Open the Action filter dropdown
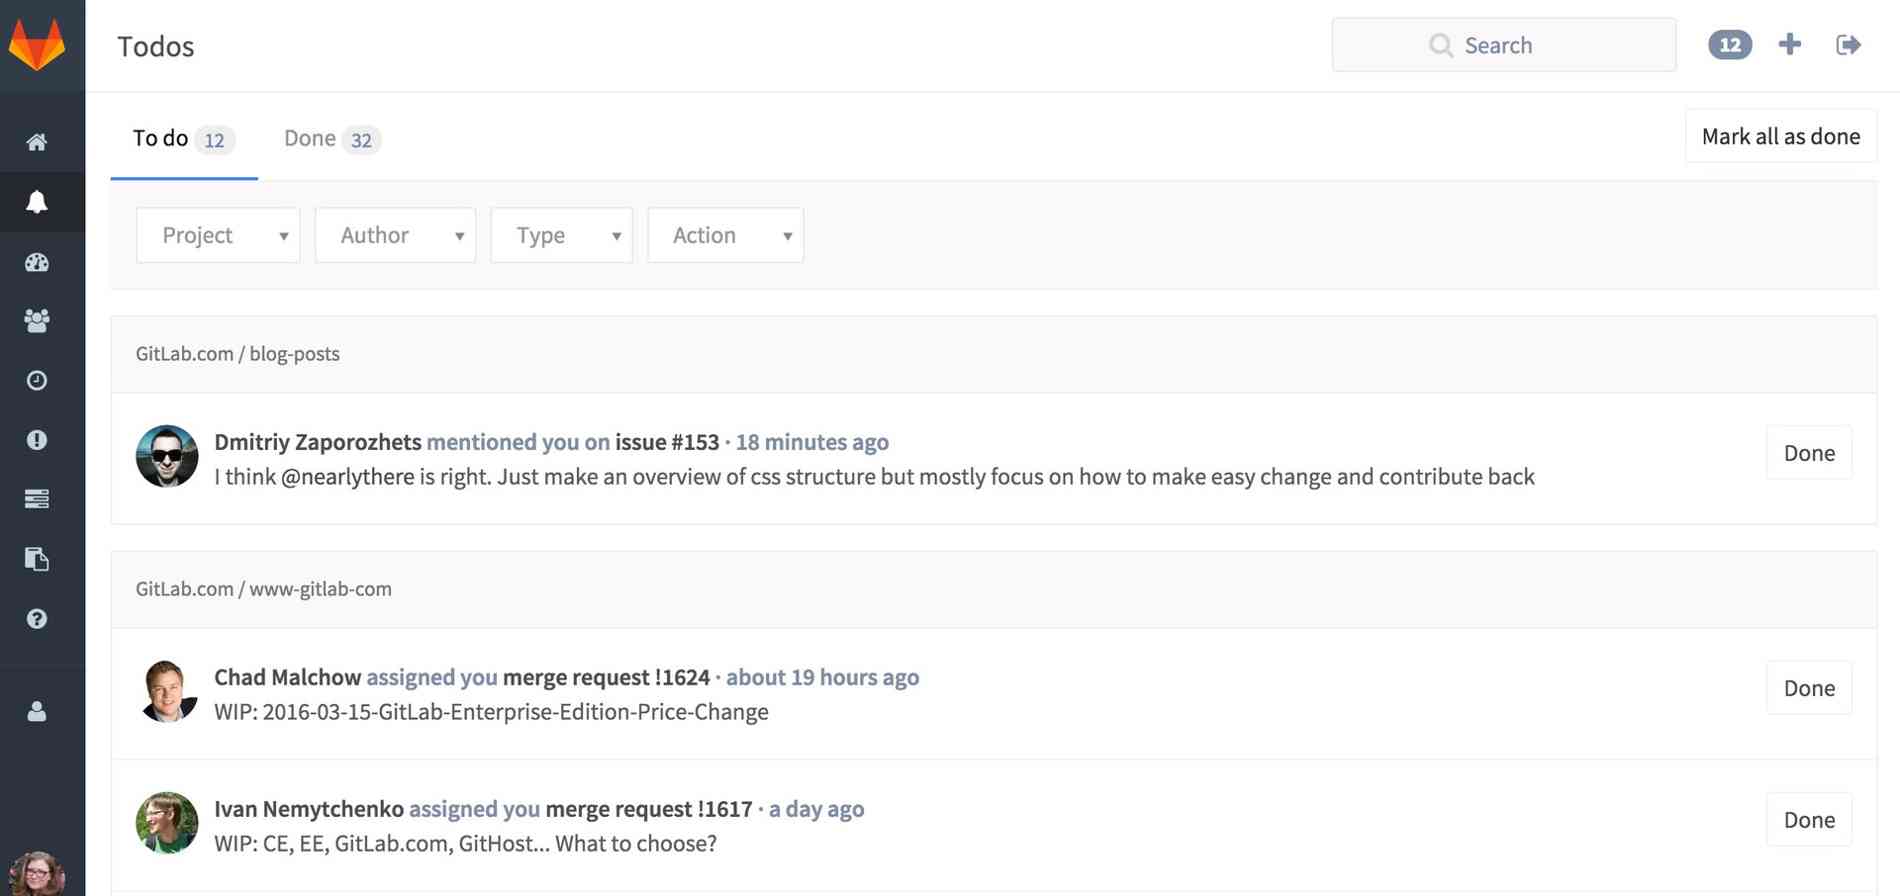This screenshot has height=896, width=1900. (725, 235)
